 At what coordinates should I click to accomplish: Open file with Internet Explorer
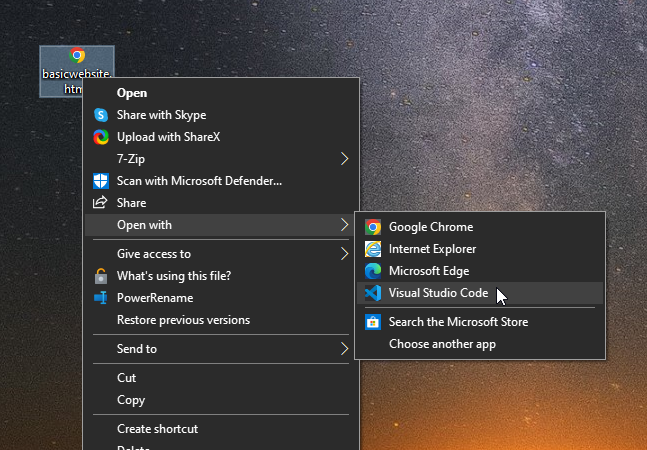click(x=480, y=249)
